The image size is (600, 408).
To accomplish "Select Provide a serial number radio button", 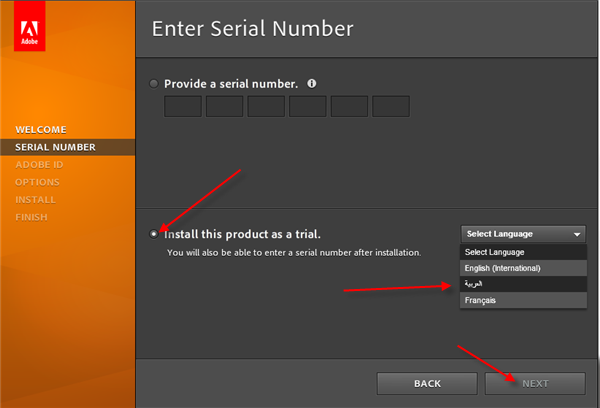I will coord(154,84).
